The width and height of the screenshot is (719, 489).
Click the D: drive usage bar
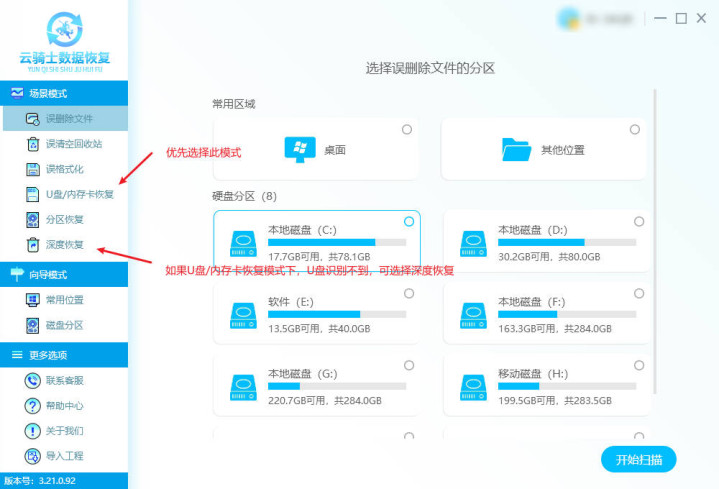coord(567,242)
